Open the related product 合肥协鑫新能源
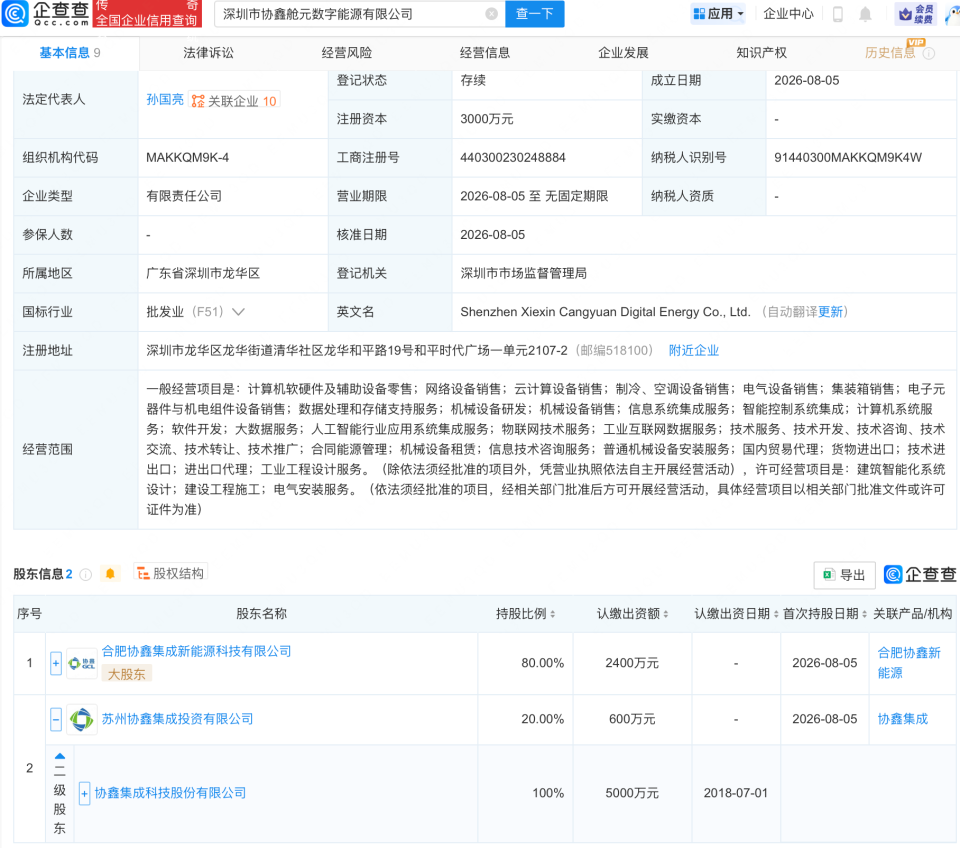960x848 pixels. click(909, 662)
